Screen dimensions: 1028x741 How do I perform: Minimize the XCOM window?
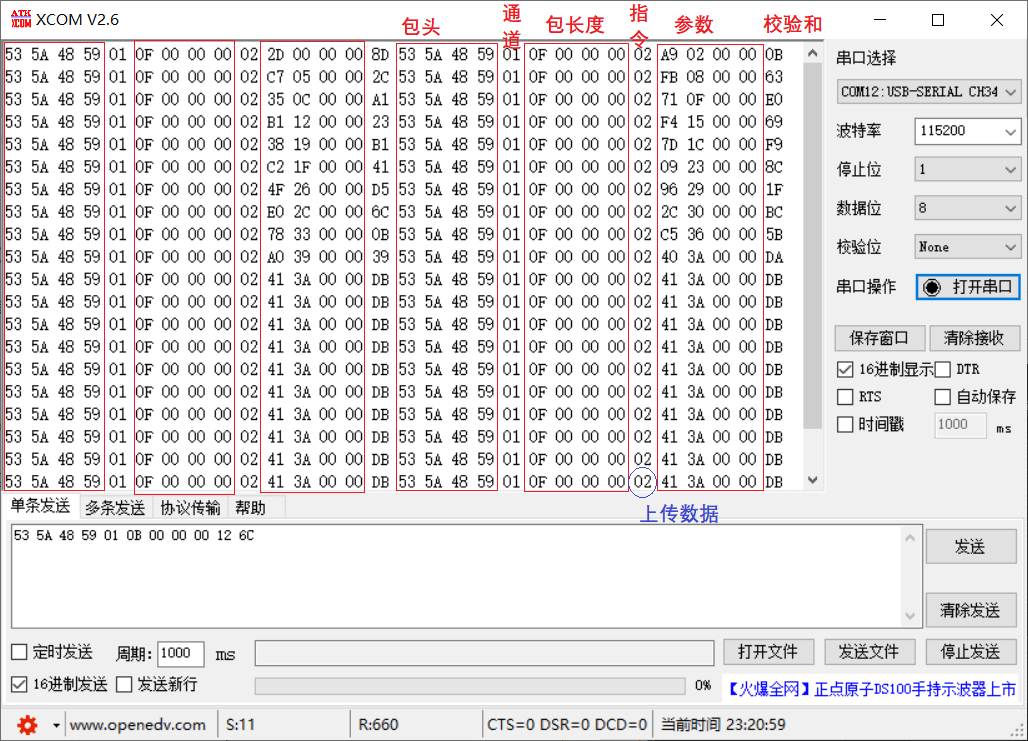click(x=880, y=20)
